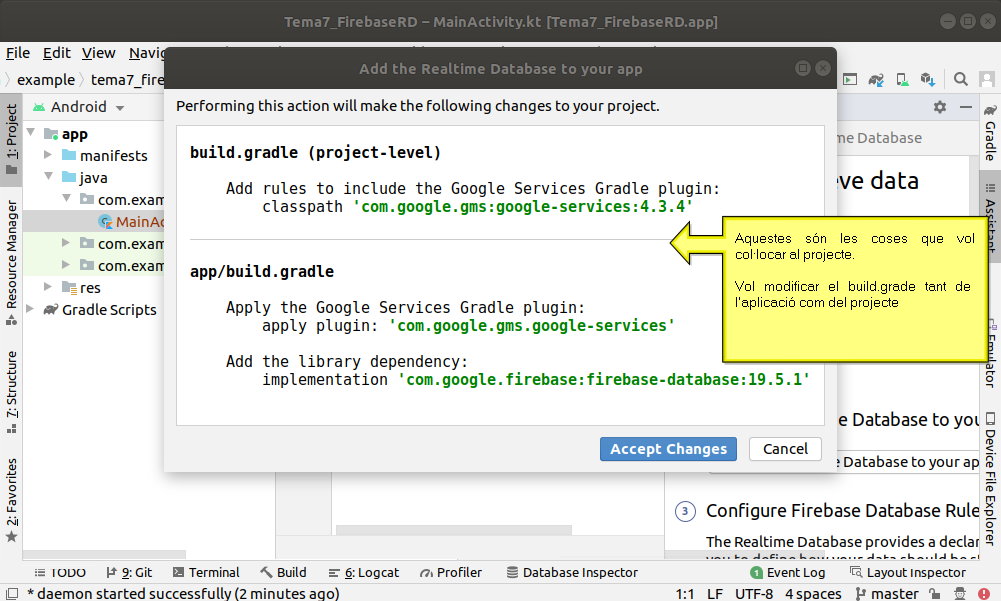
Task: Collapse the java folder
Action: pos(49,176)
